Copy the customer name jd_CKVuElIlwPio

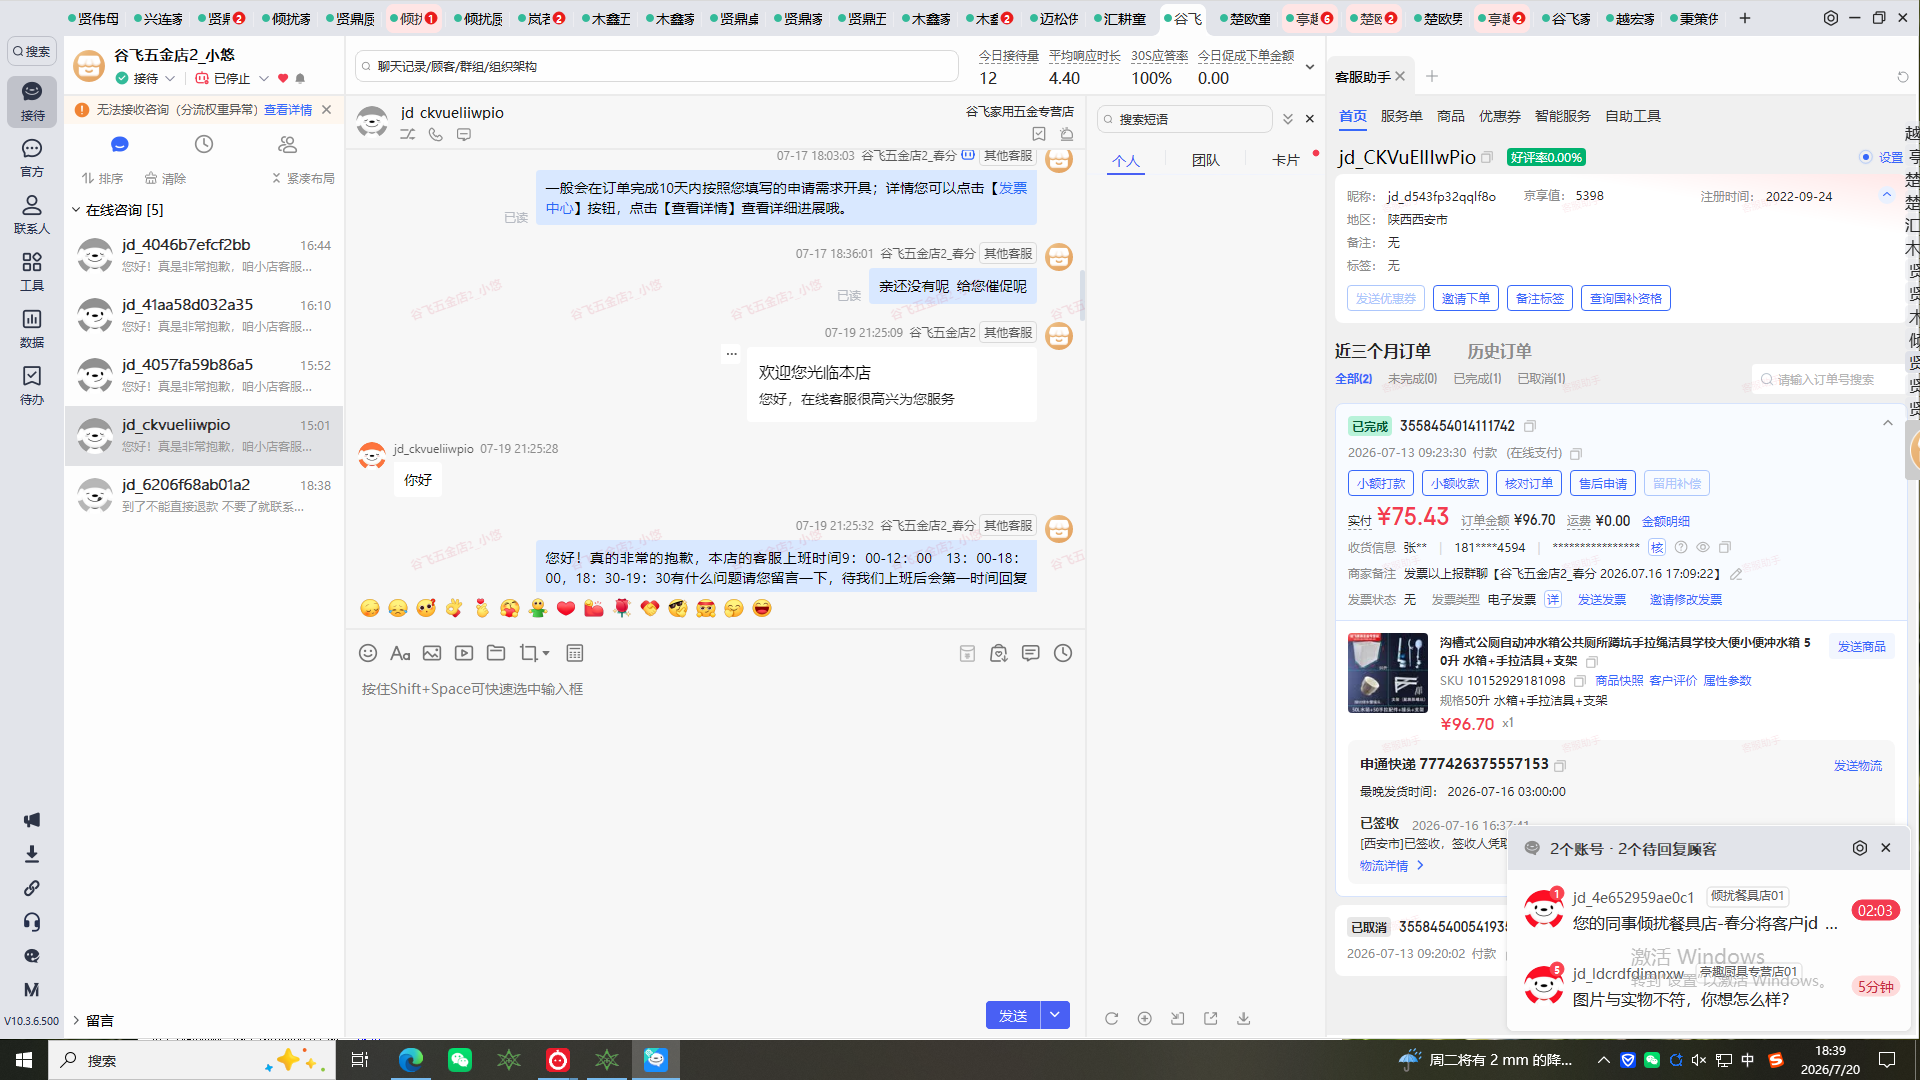coord(1487,158)
